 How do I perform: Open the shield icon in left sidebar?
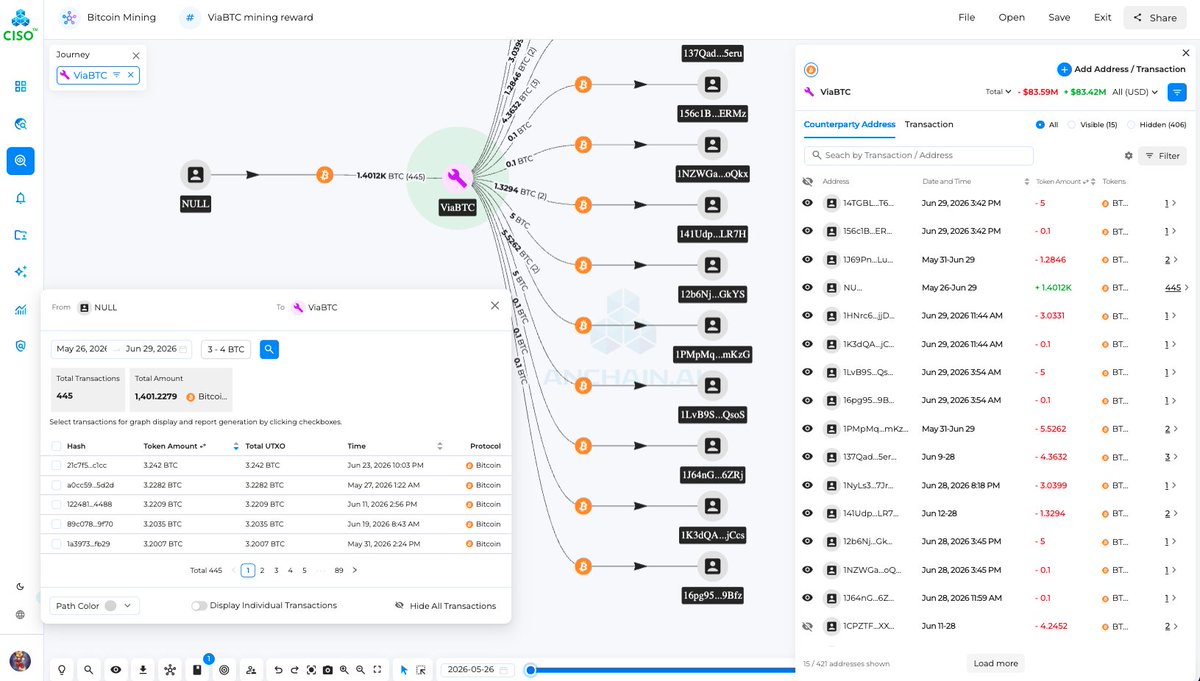click(x=21, y=346)
